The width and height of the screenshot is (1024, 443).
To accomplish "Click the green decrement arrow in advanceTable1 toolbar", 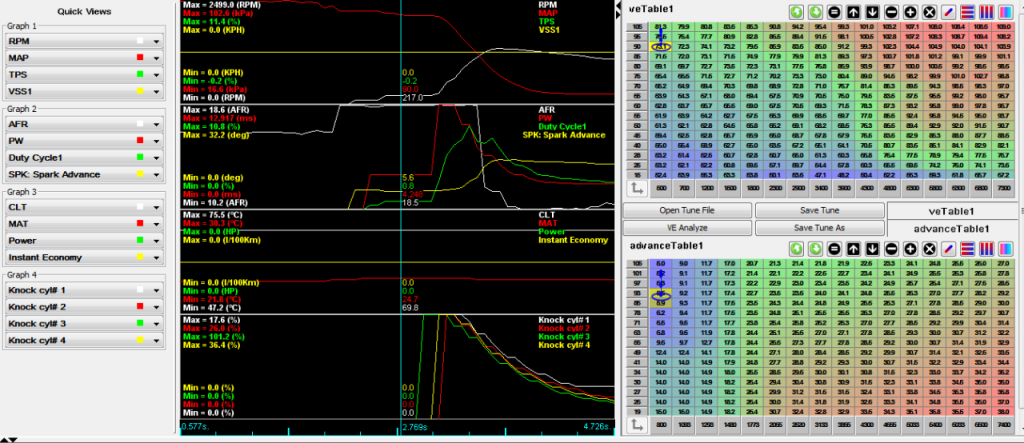I will point(815,248).
